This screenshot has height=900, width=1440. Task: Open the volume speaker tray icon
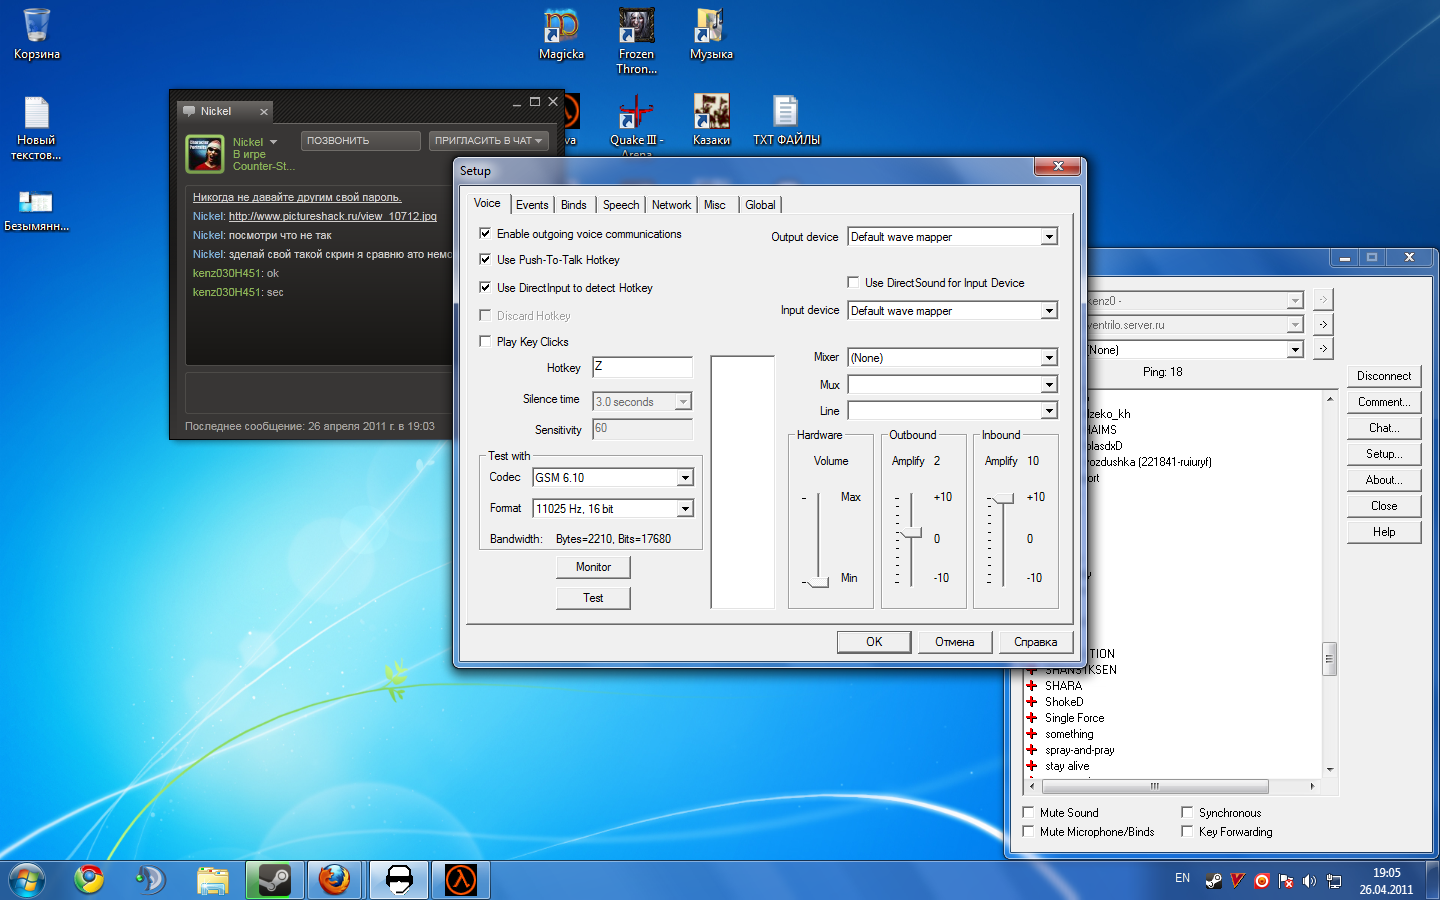click(x=1309, y=881)
